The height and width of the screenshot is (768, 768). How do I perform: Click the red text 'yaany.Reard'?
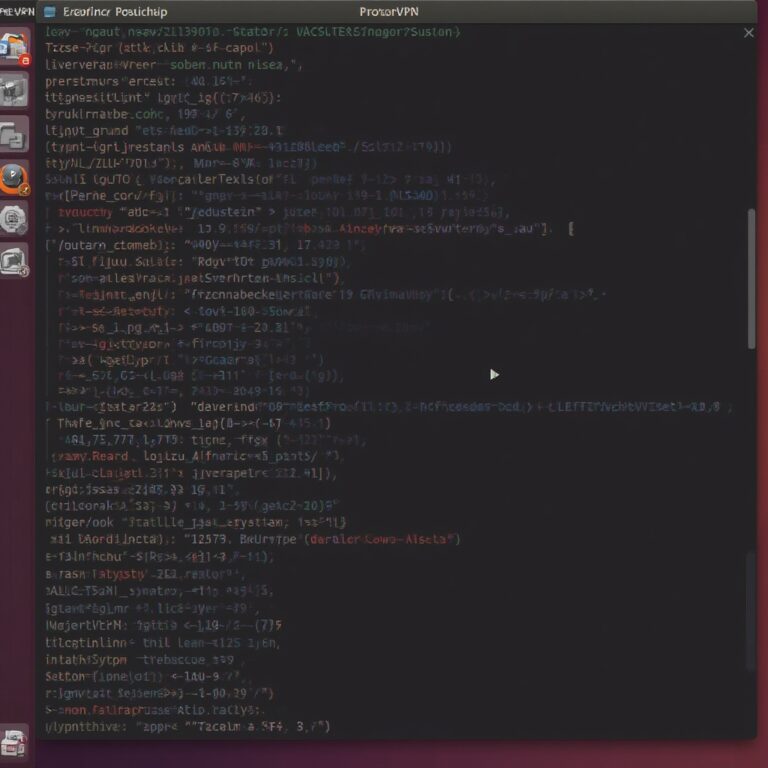click(90, 456)
